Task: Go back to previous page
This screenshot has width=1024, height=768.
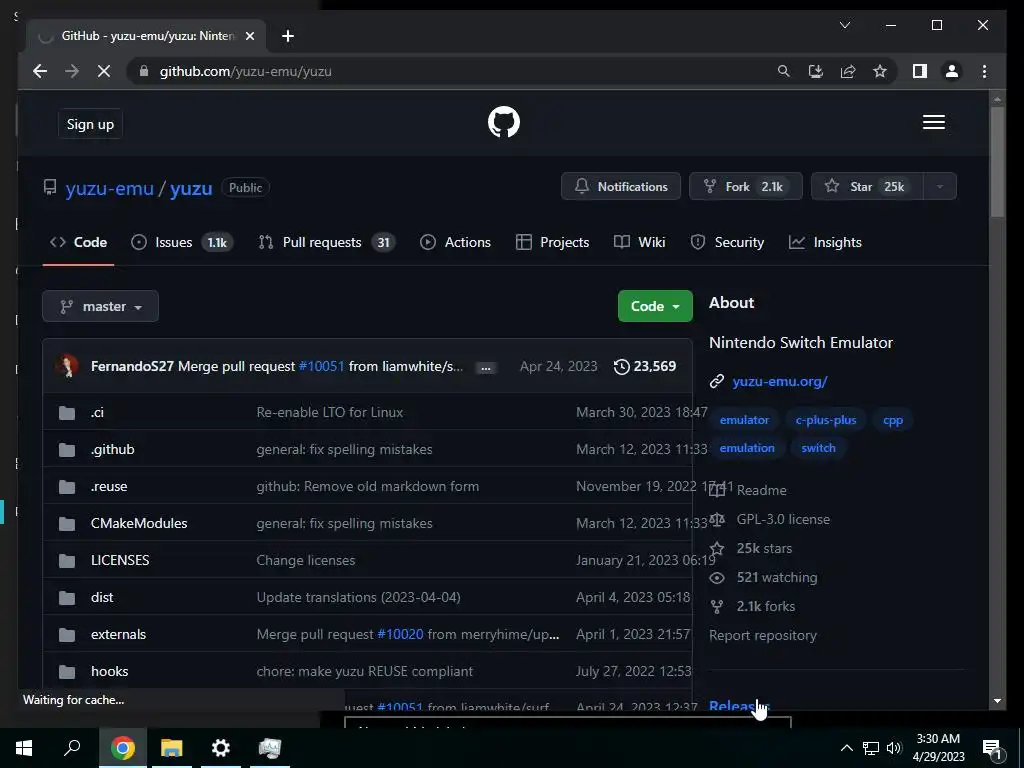Action: pos(40,71)
